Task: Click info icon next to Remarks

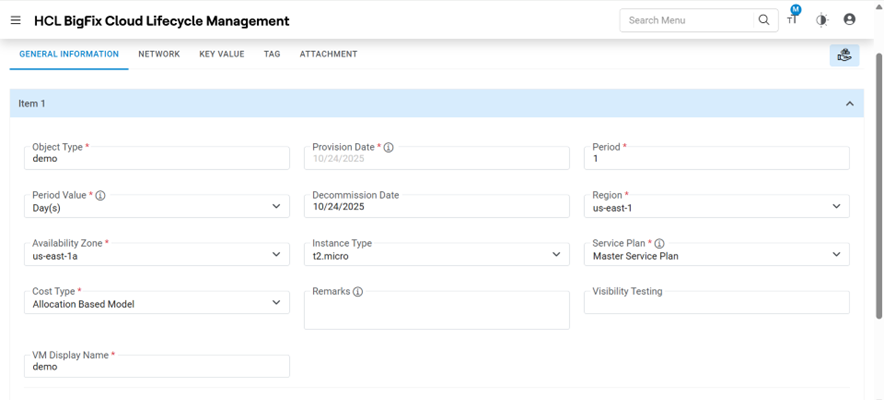Action: coord(358,292)
